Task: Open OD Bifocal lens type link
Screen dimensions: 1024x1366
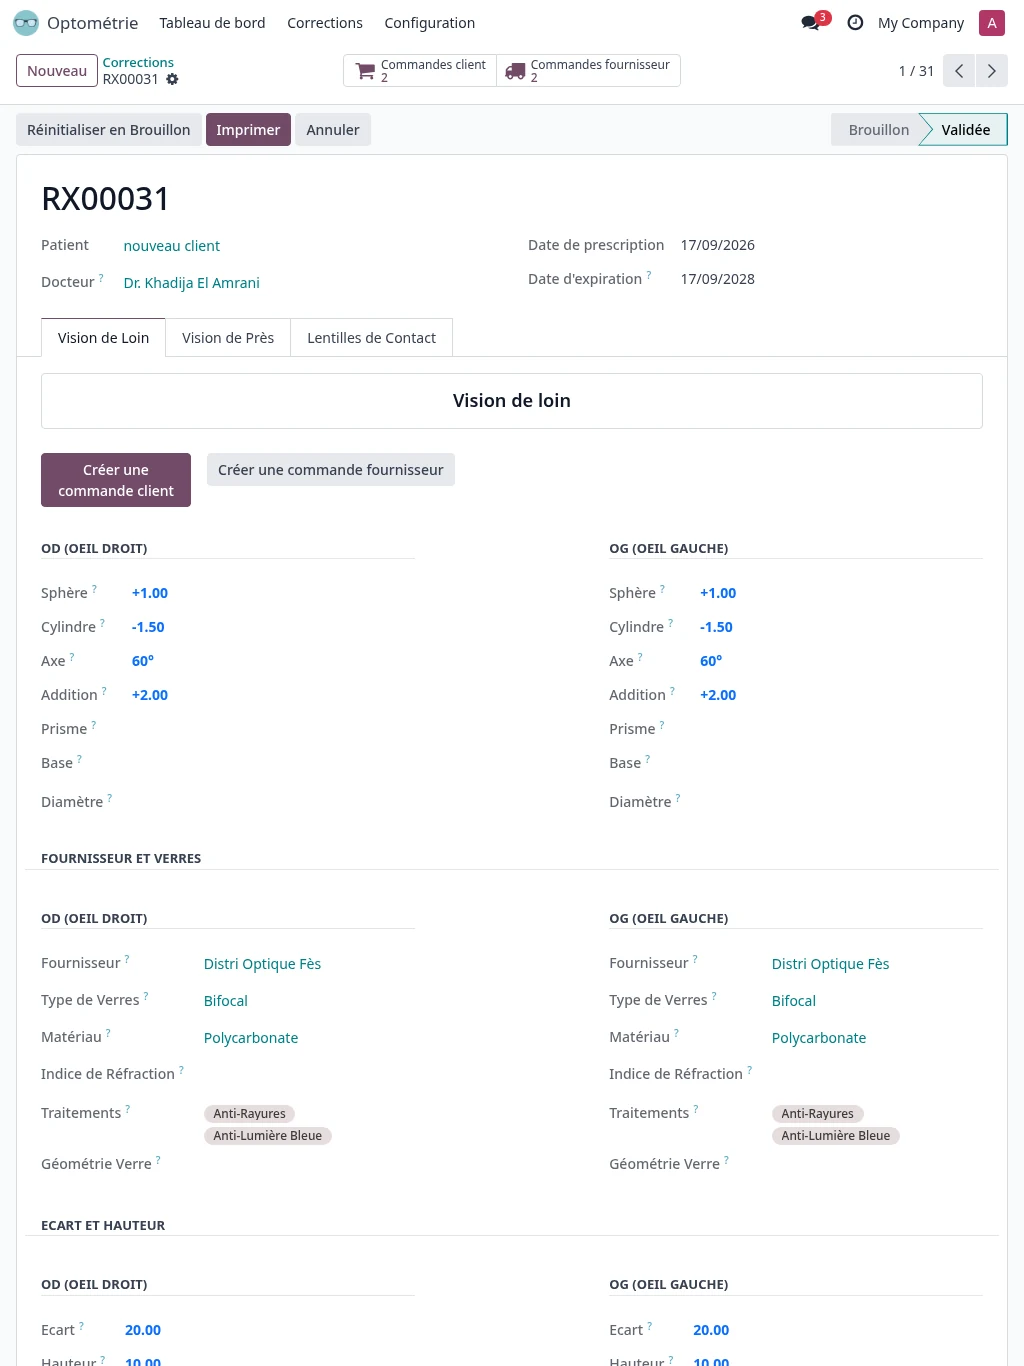Action: tap(226, 1001)
